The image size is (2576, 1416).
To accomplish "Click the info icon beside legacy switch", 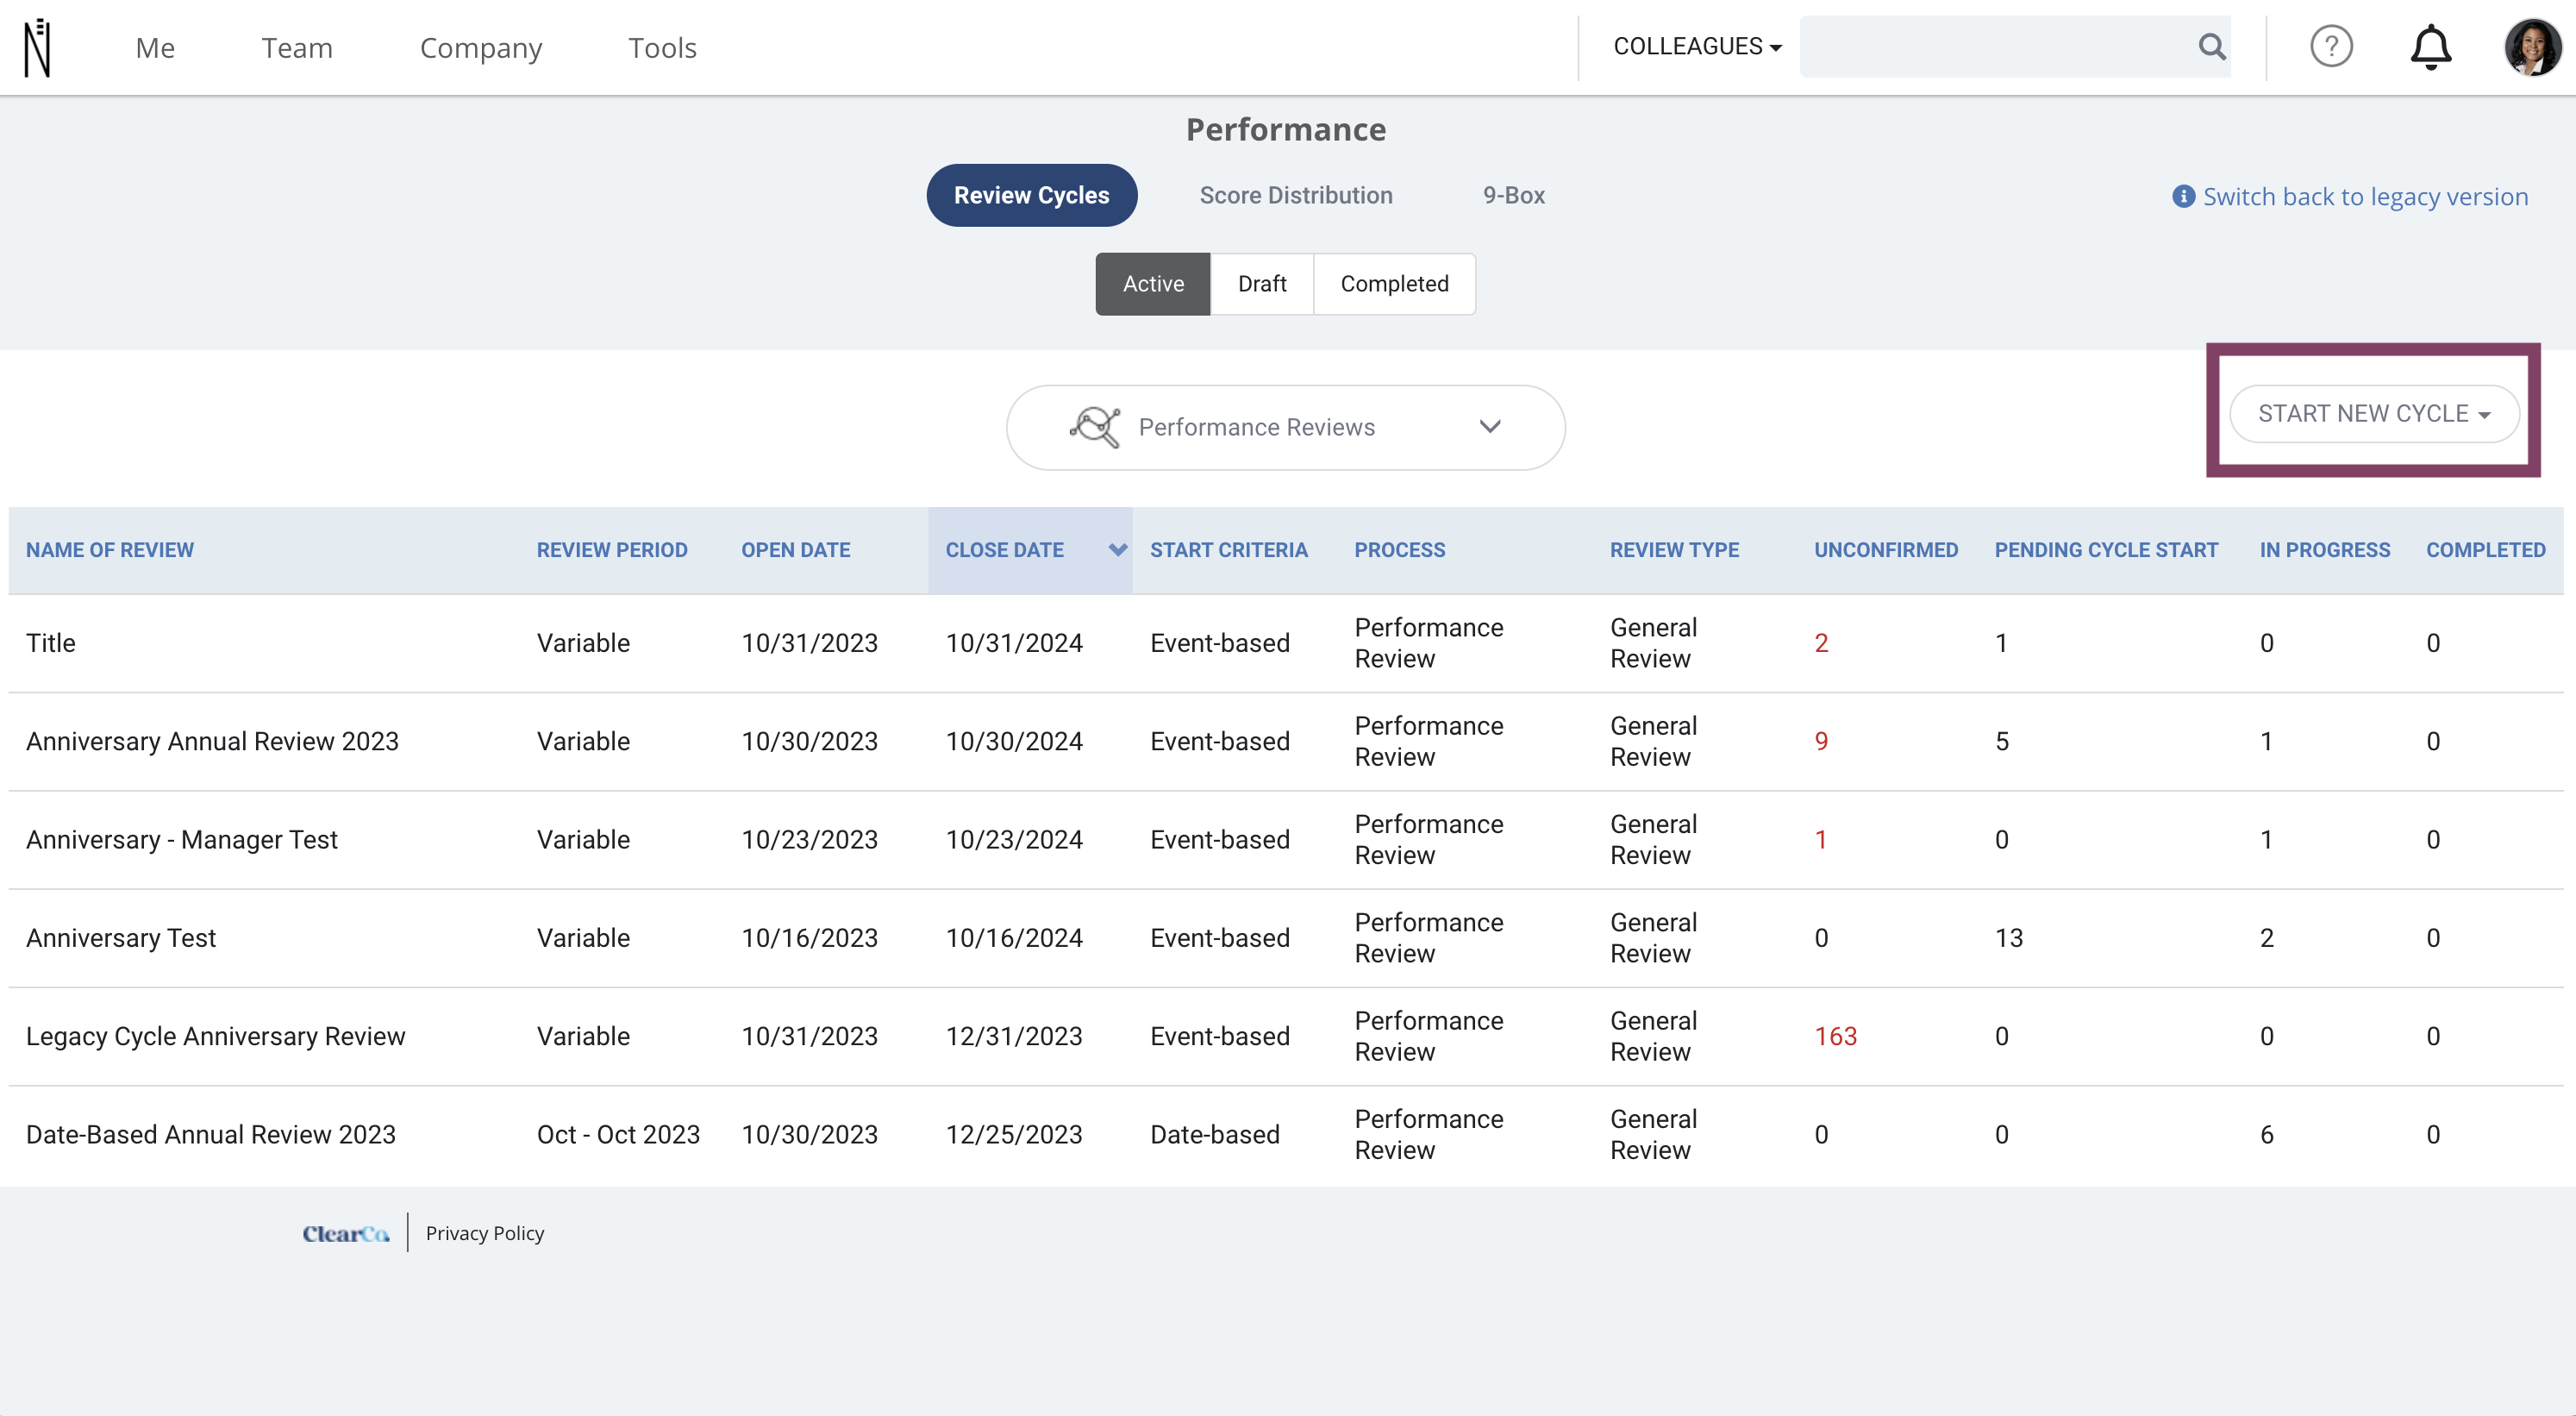I will (2183, 196).
